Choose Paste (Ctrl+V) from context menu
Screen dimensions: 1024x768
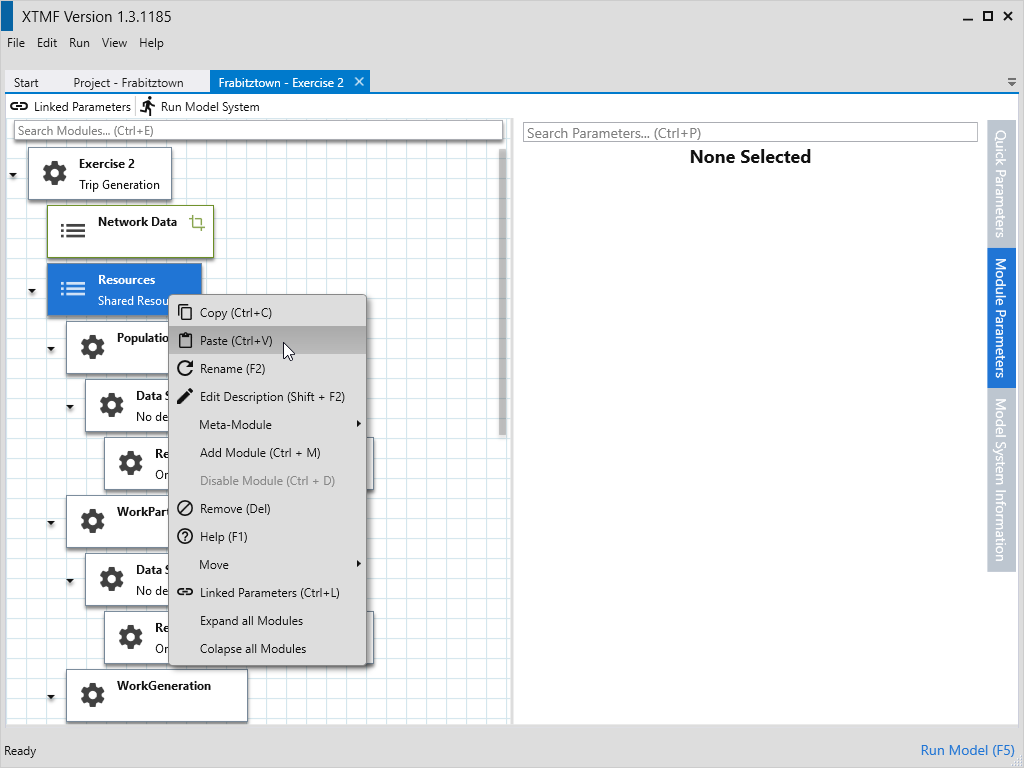(236, 341)
